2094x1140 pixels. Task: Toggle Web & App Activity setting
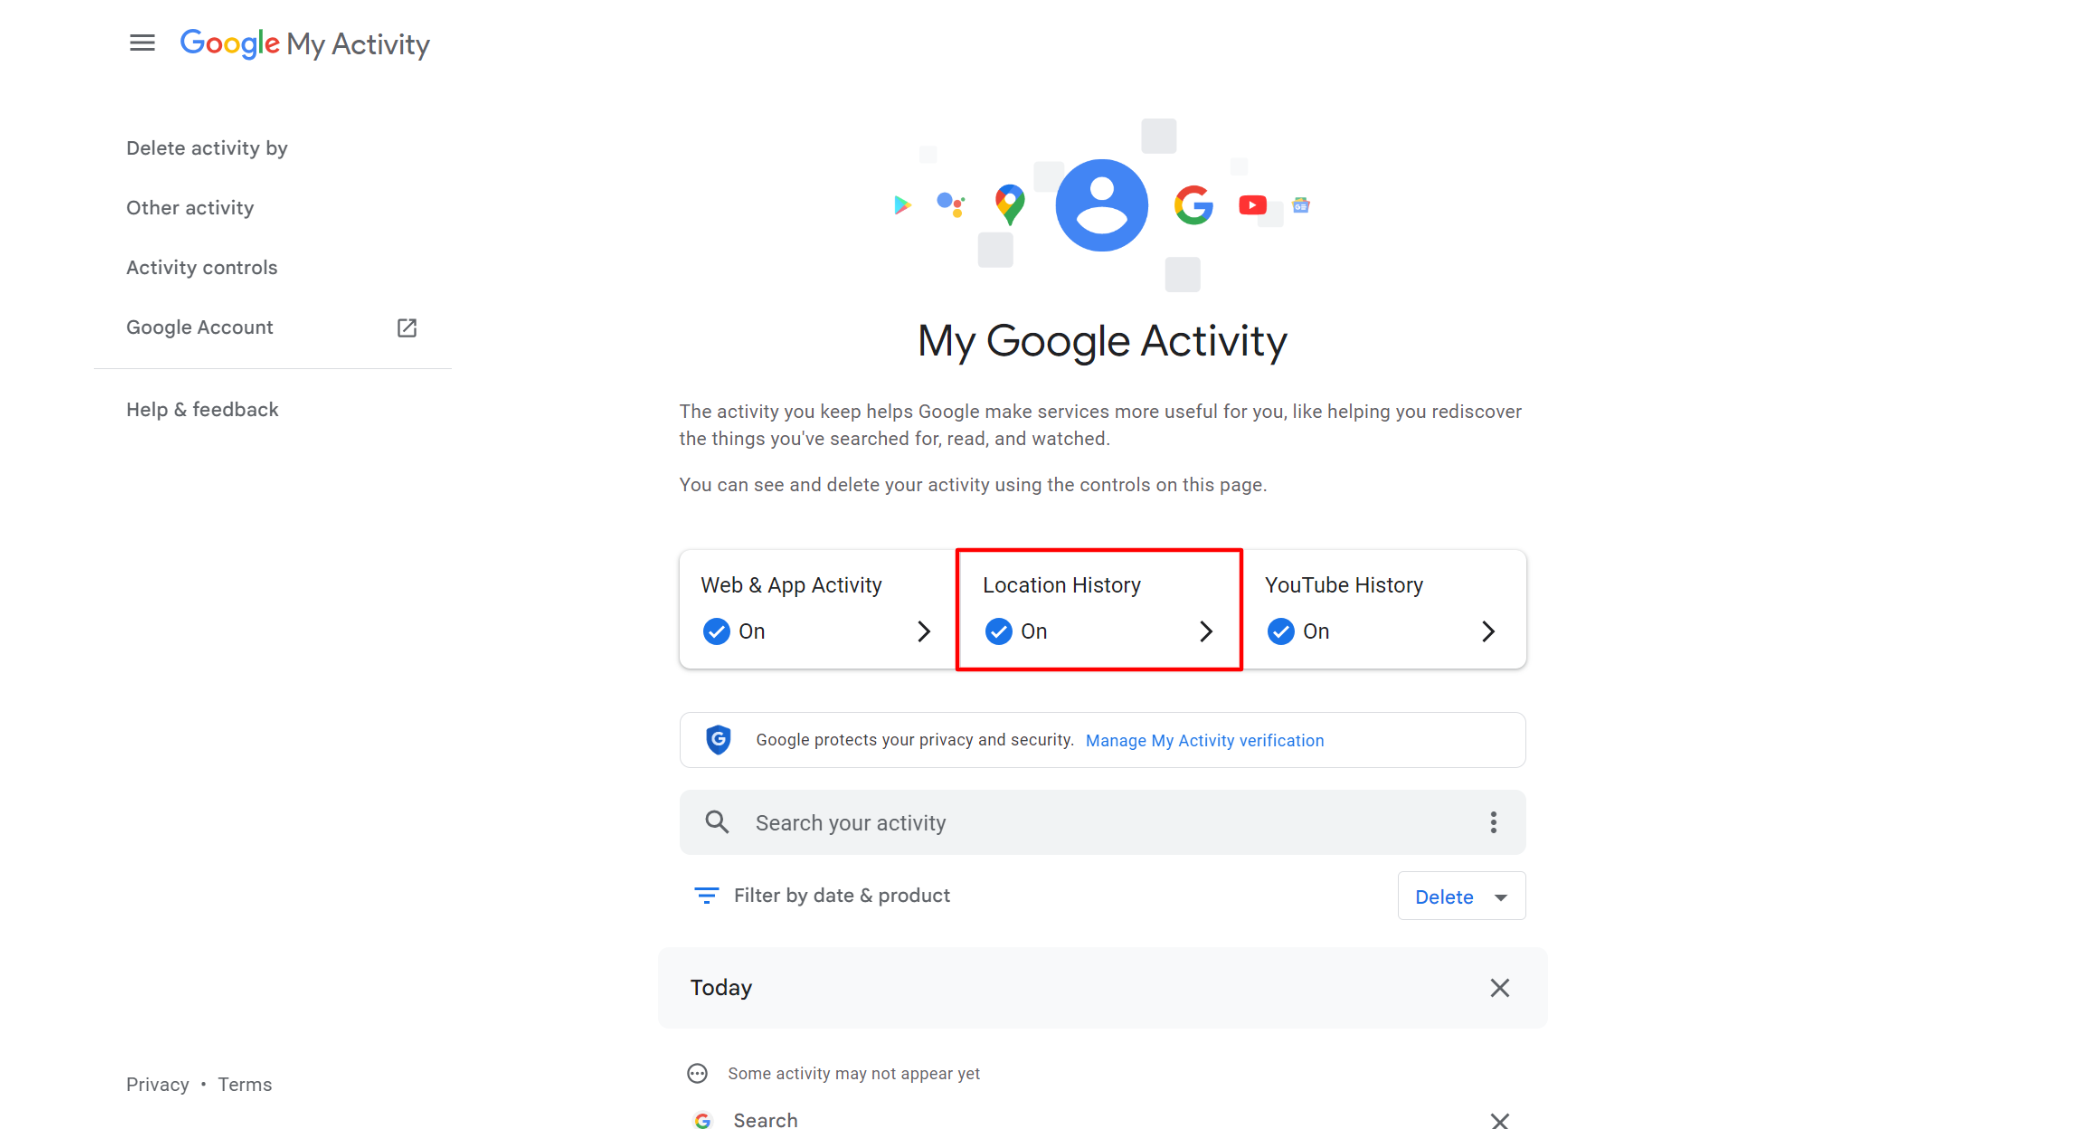(716, 631)
